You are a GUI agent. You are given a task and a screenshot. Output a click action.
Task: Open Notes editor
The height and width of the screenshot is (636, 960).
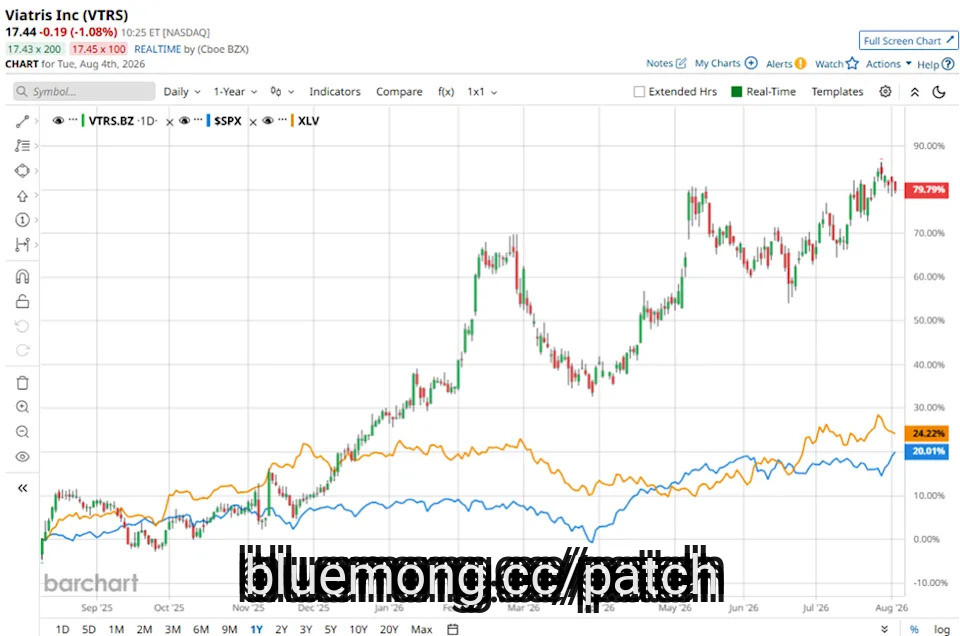click(666, 63)
